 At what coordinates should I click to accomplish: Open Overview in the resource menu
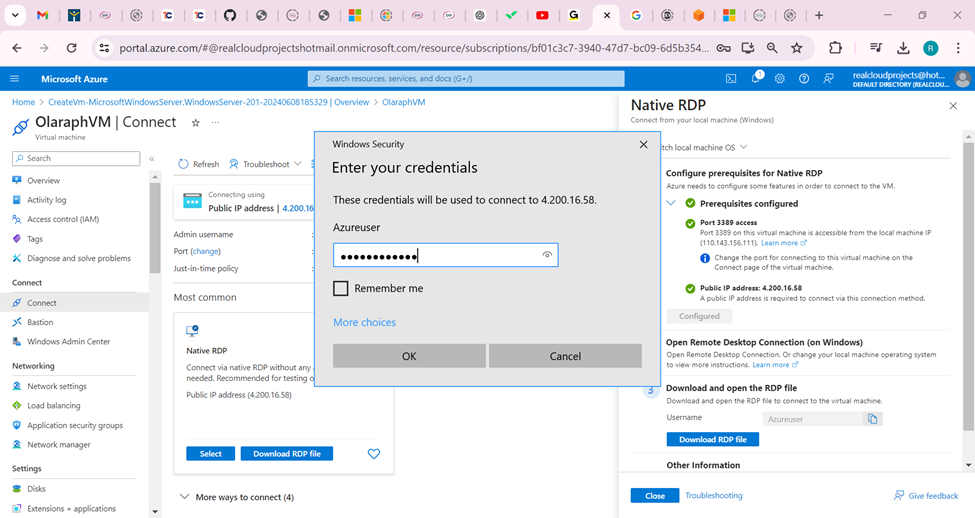pyautogui.click(x=44, y=180)
